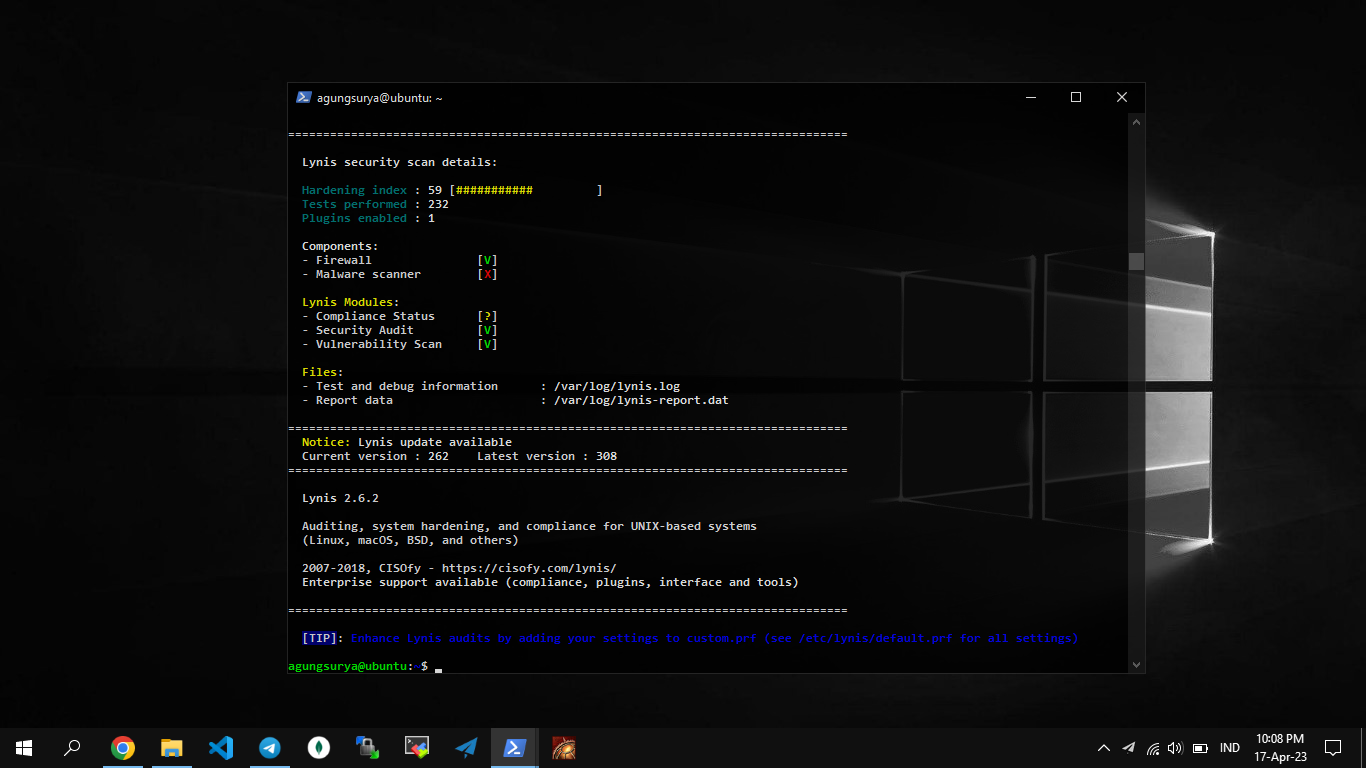Open the clock showing 10:08 PM
The height and width of the screenshot is (768, 1366).
point(1280,747)
